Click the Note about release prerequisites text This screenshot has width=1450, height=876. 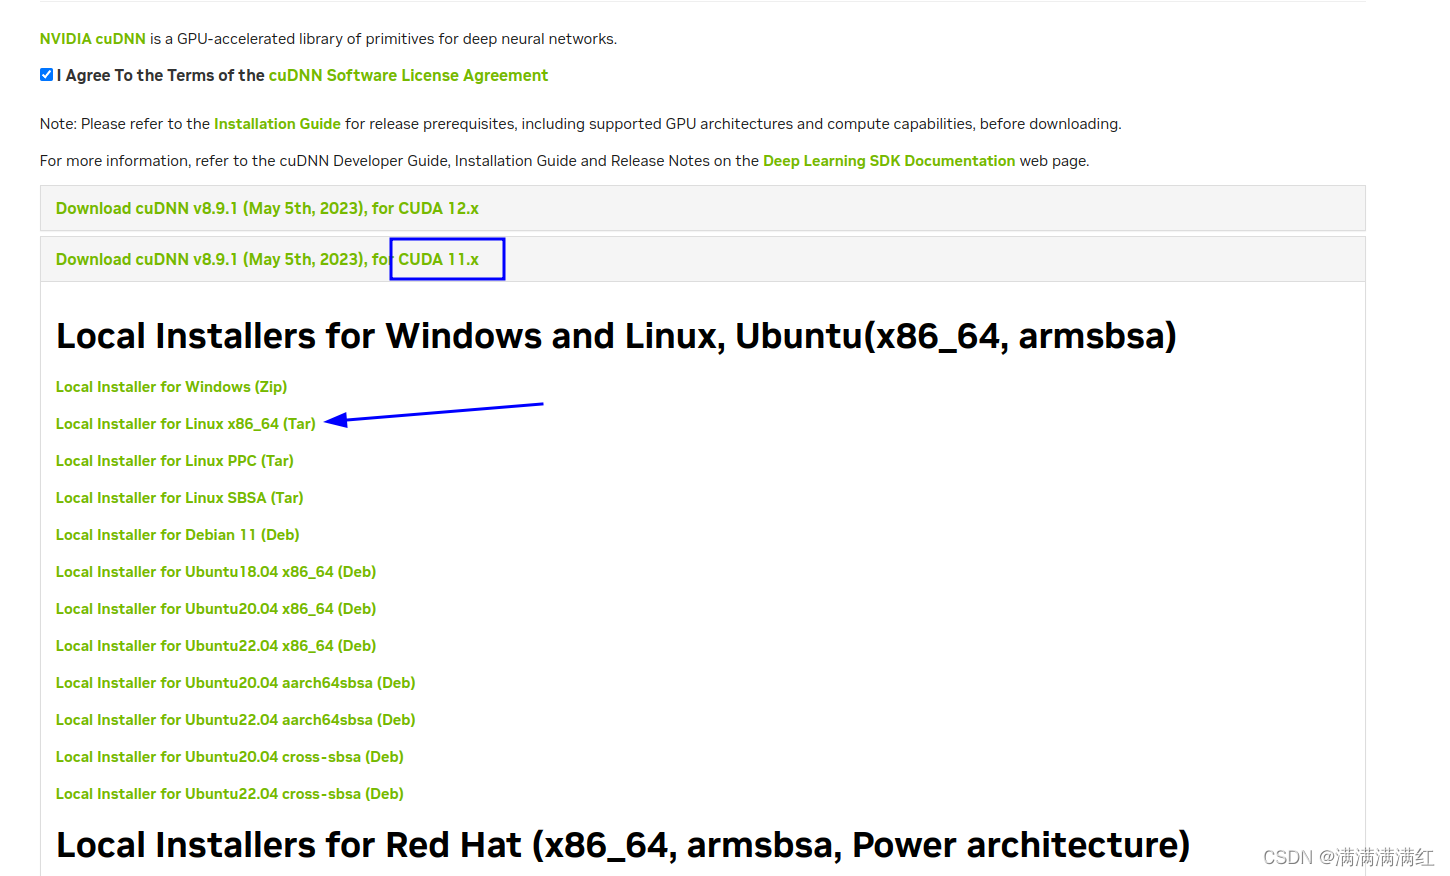581,124
